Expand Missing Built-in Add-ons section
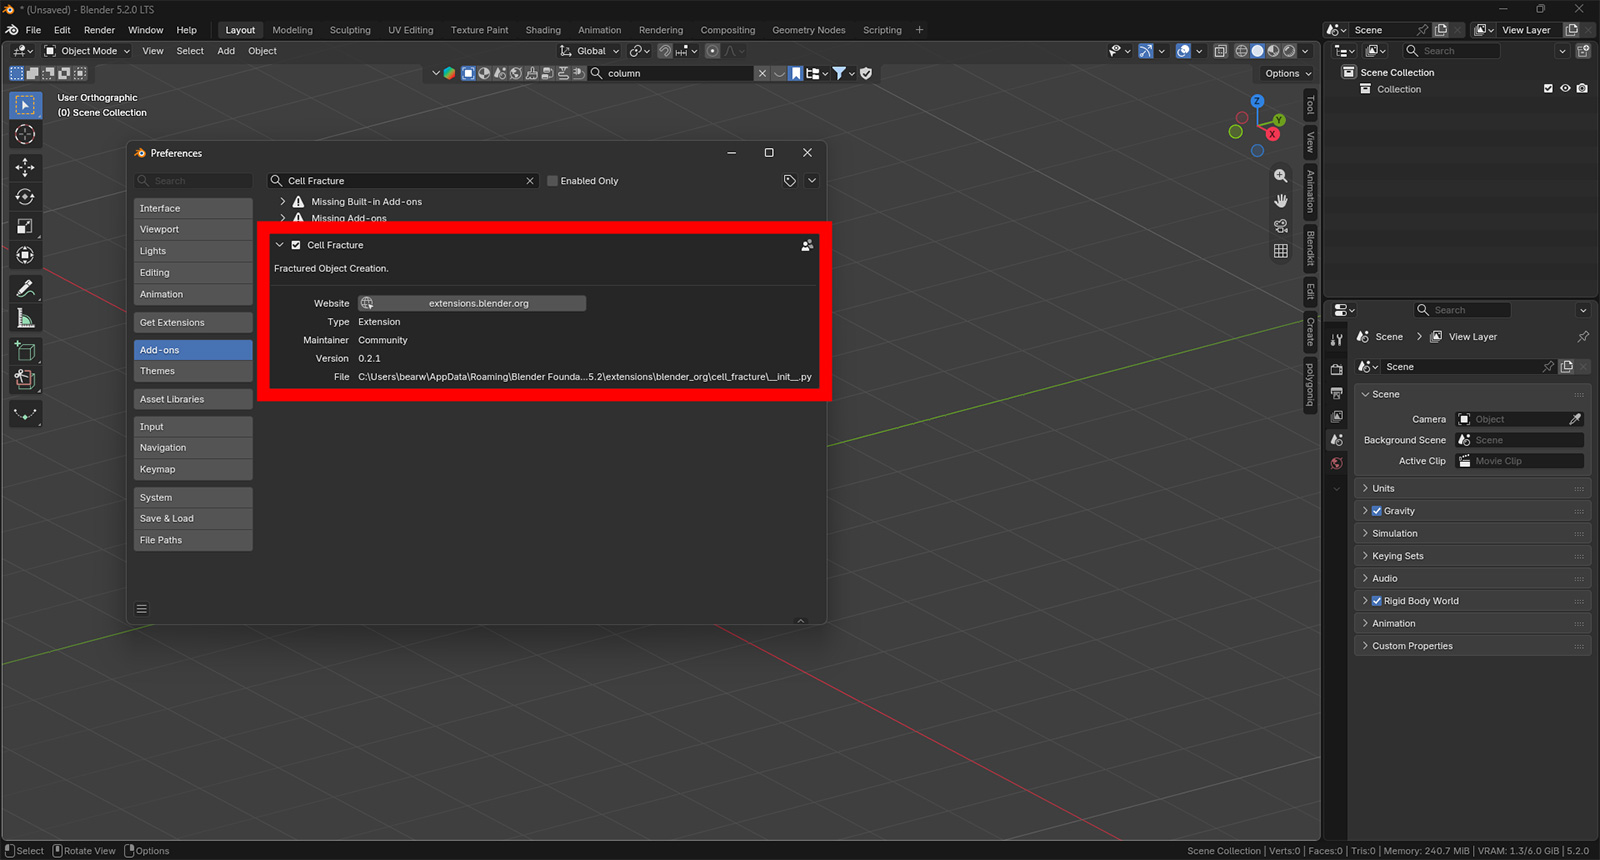 (x=283, y=202)
